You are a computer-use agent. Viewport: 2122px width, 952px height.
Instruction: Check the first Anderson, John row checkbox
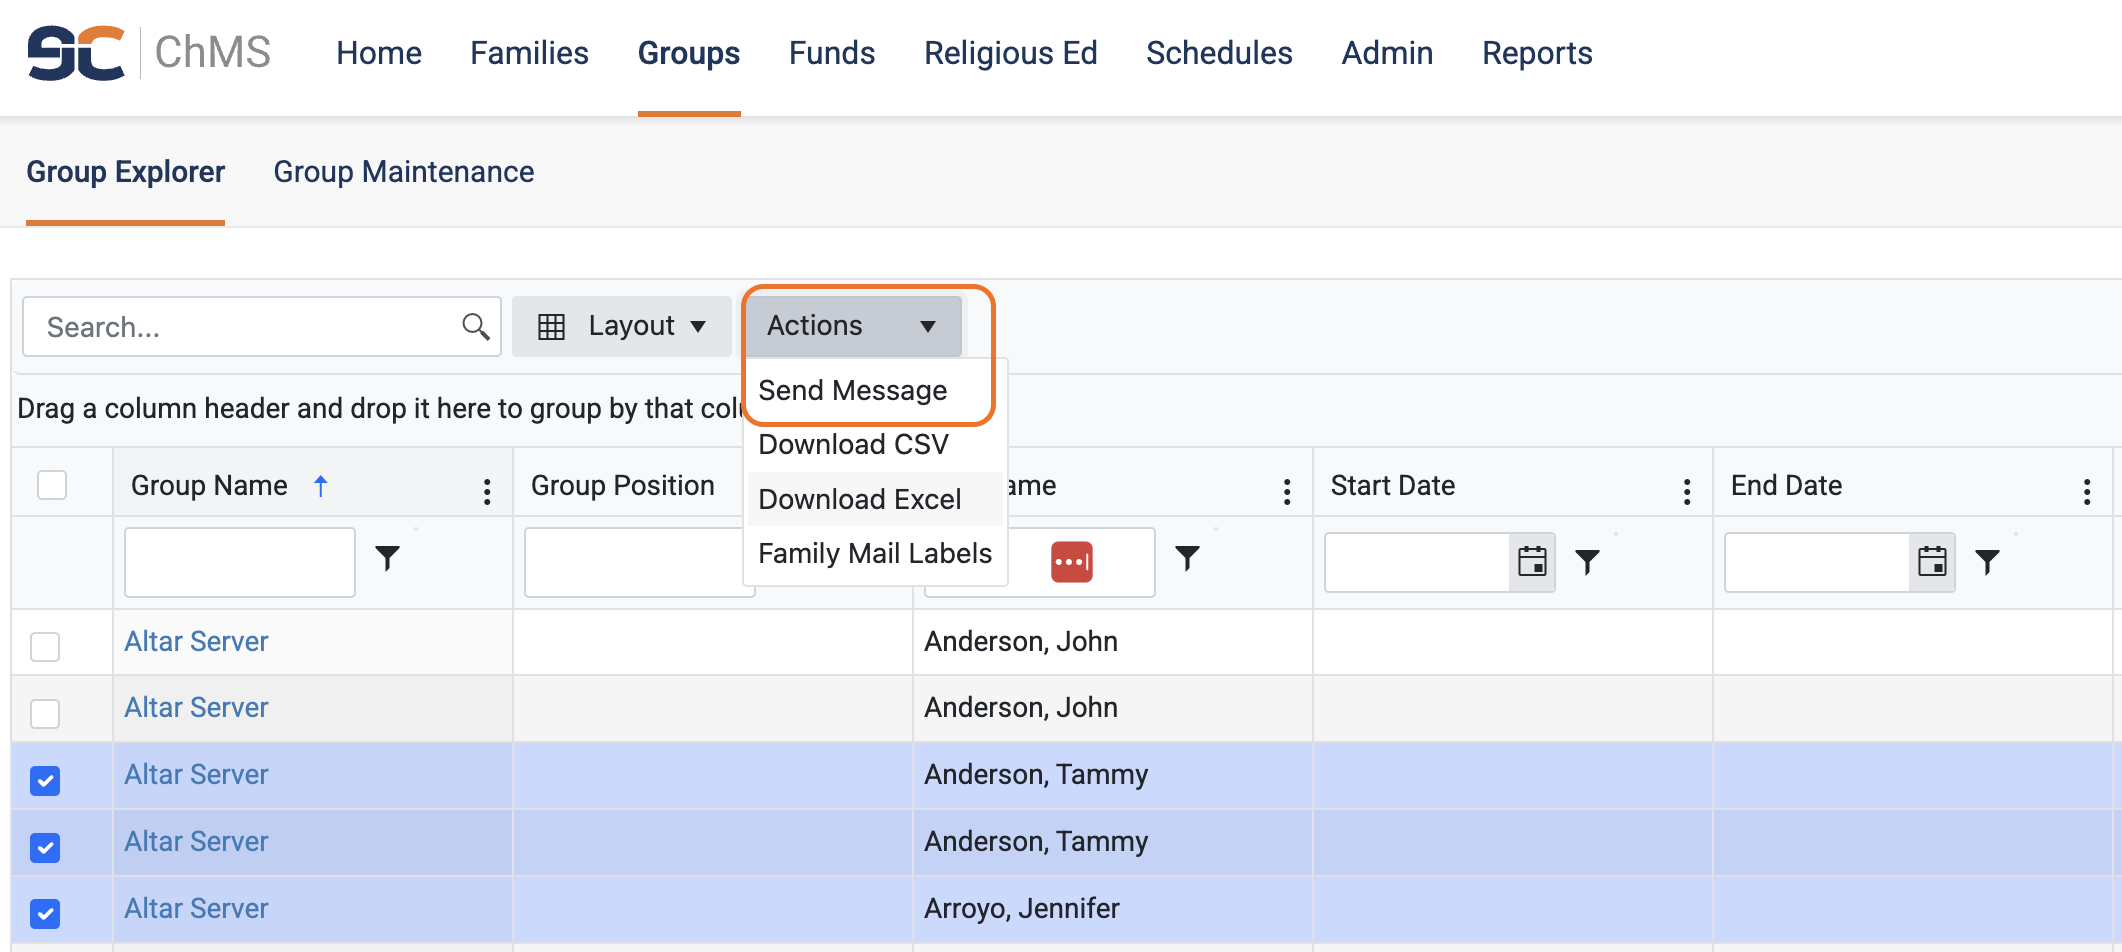45,646
